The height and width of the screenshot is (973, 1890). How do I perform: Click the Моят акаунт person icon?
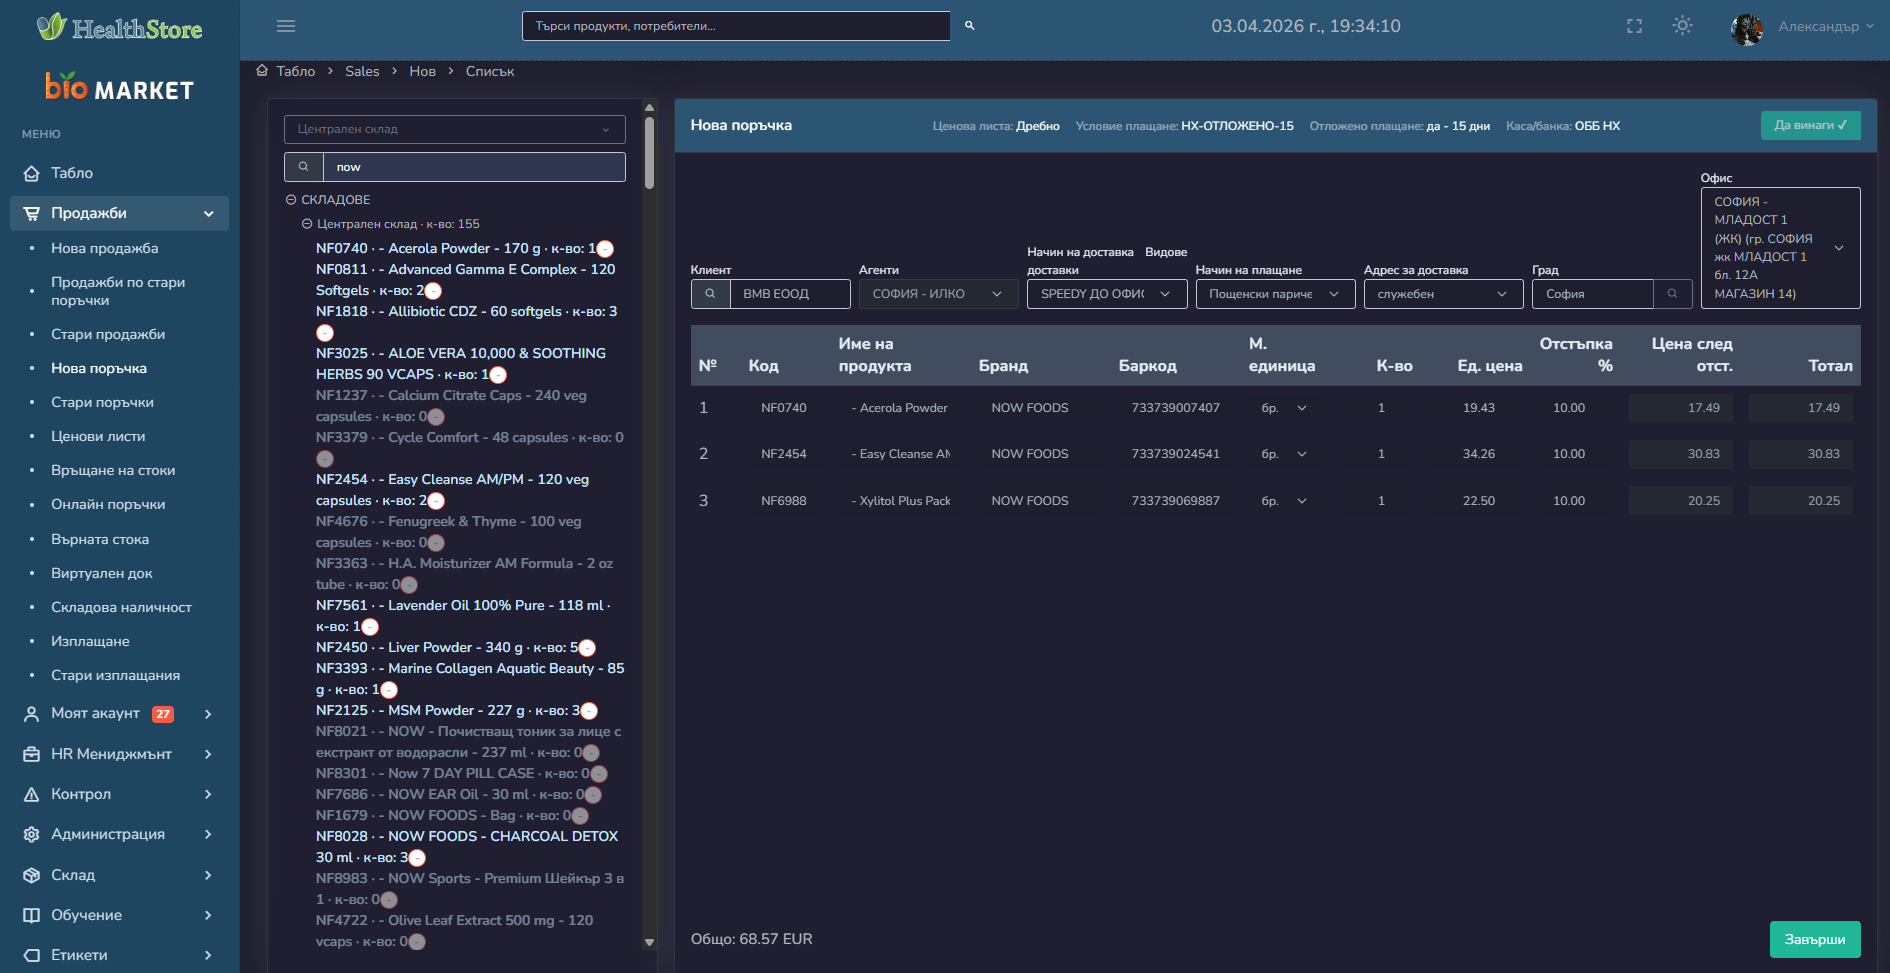[32, 713]
